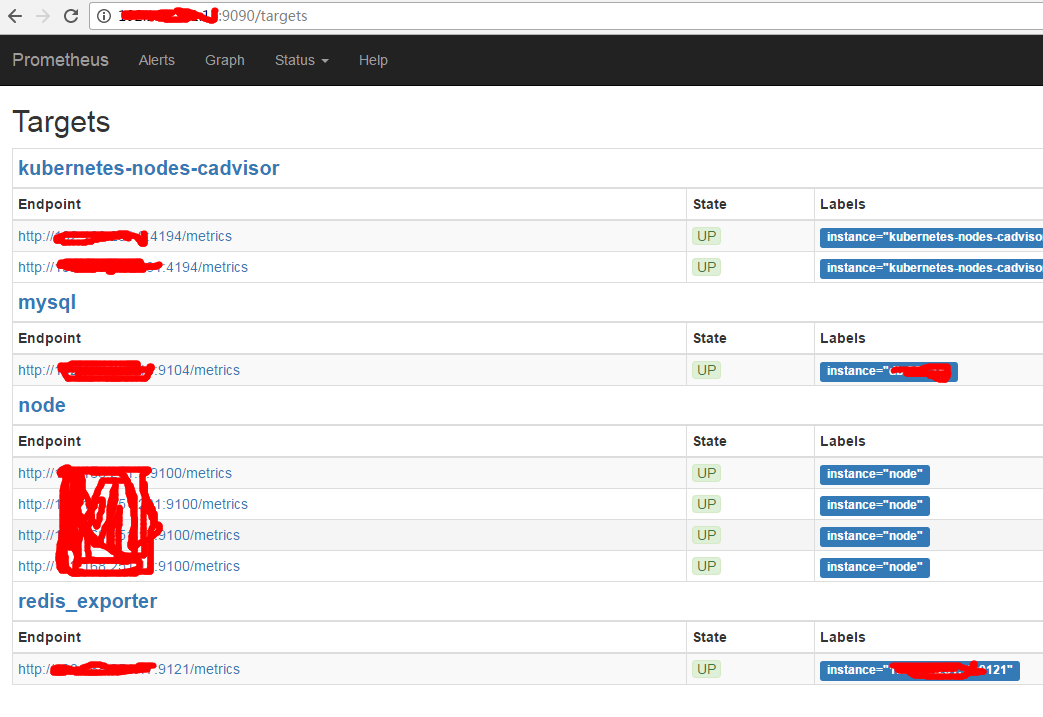
Task: Click instance="node" label in third node row
Action: 875,536
